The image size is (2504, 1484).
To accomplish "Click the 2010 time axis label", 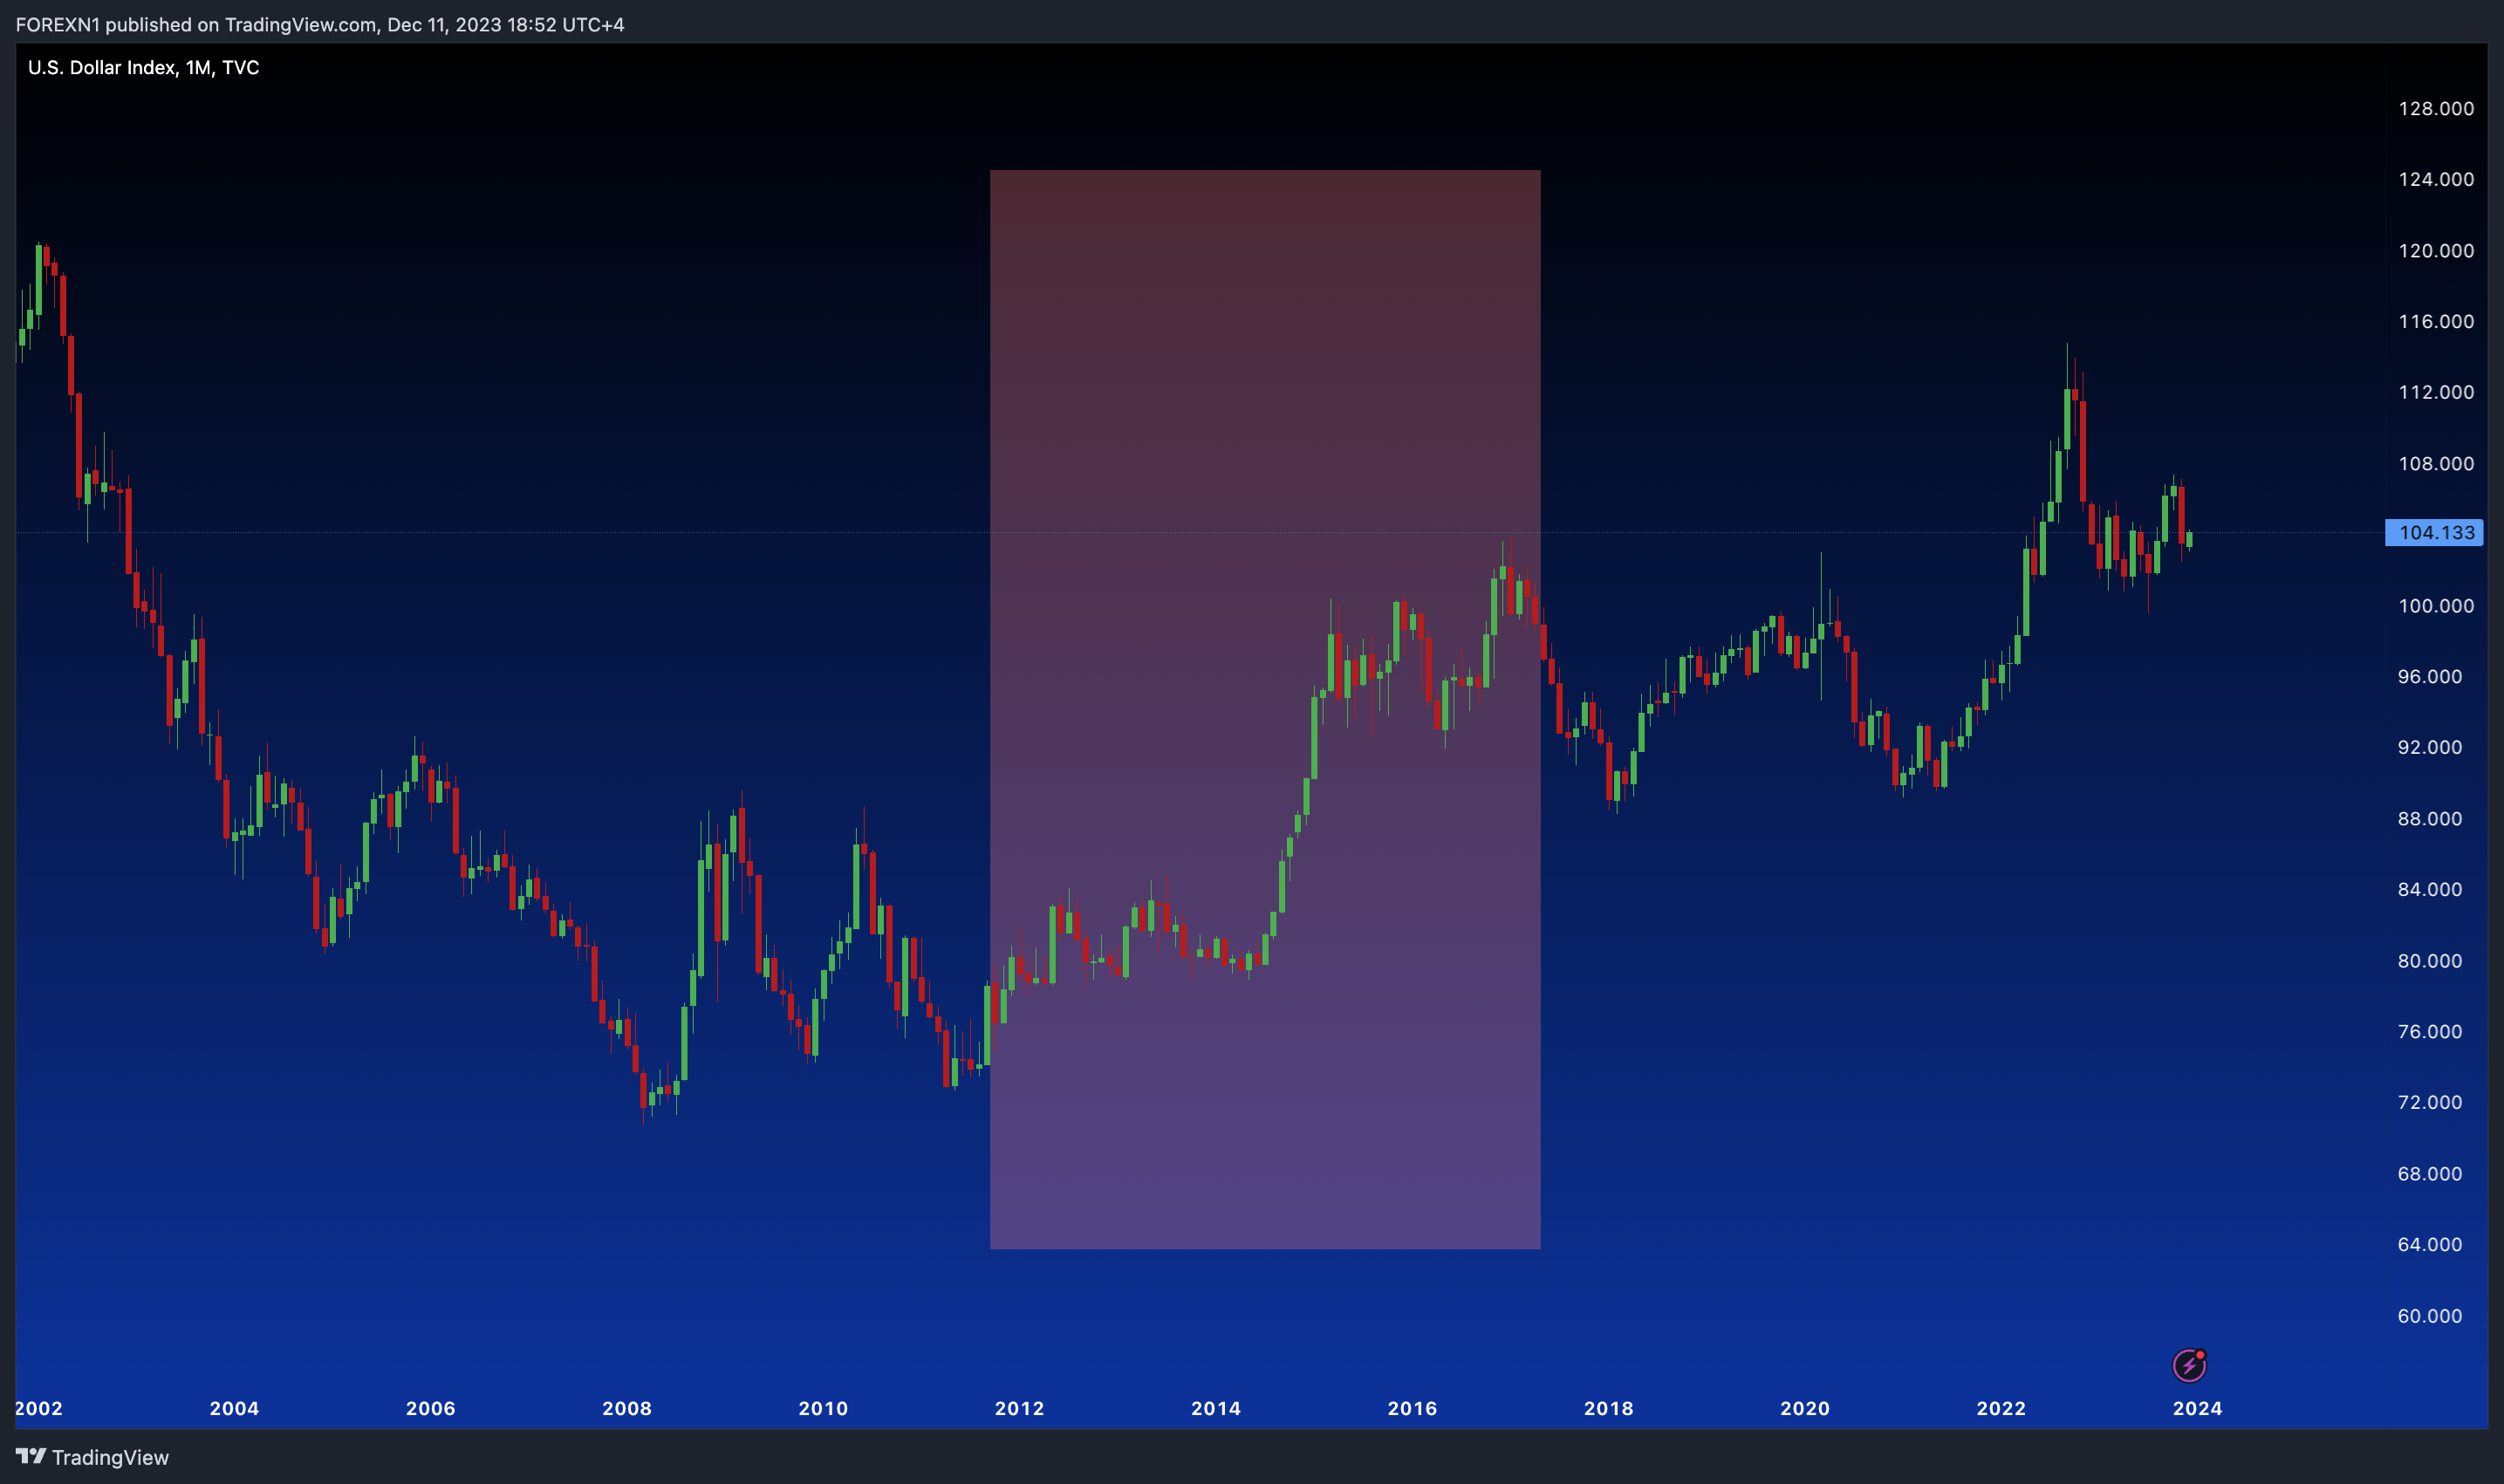I will pyautogui.click(x=823, y=1408).
